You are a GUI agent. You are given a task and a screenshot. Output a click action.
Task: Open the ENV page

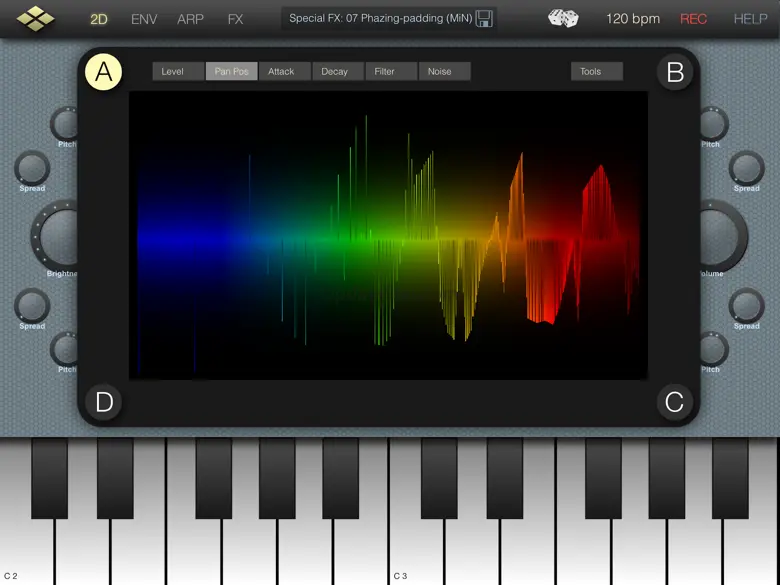(x=144, y=19)
